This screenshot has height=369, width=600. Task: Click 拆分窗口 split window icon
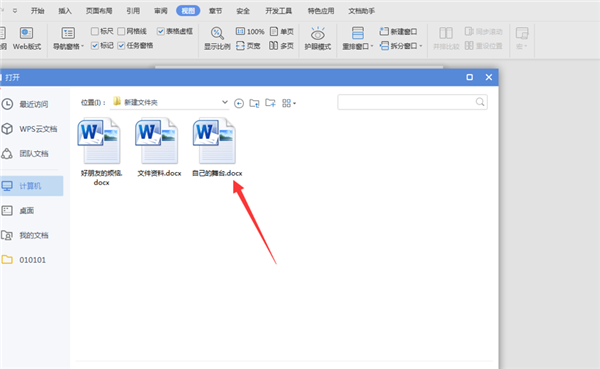[x=384, y=46]
